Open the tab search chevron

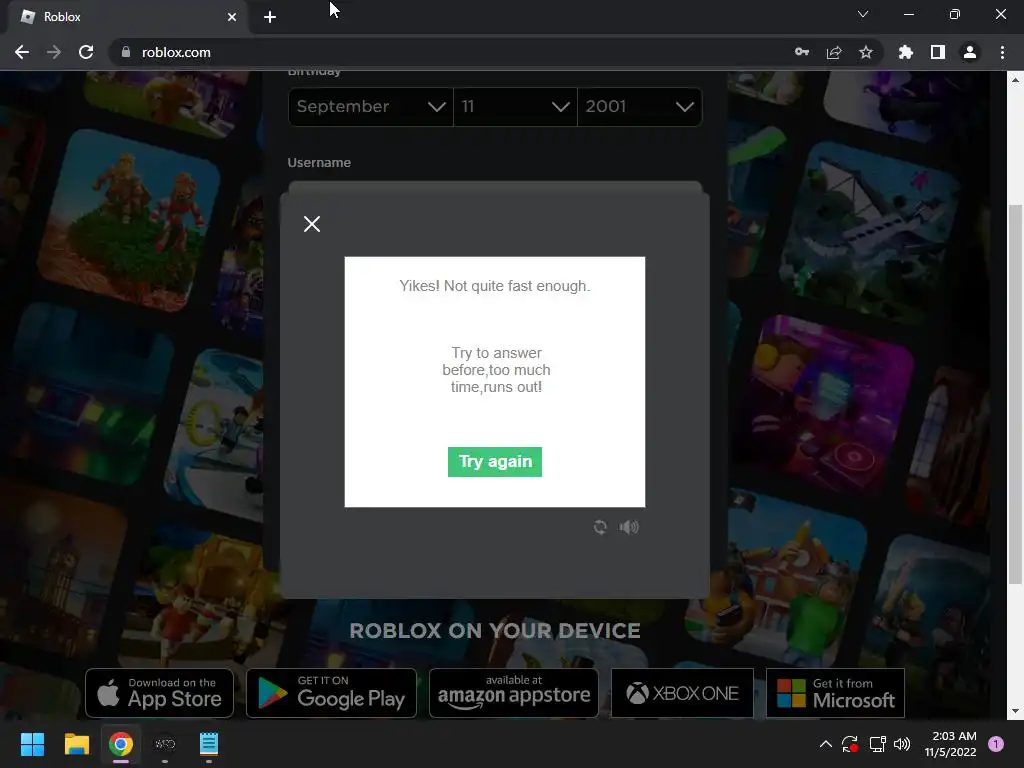[863, 14]
